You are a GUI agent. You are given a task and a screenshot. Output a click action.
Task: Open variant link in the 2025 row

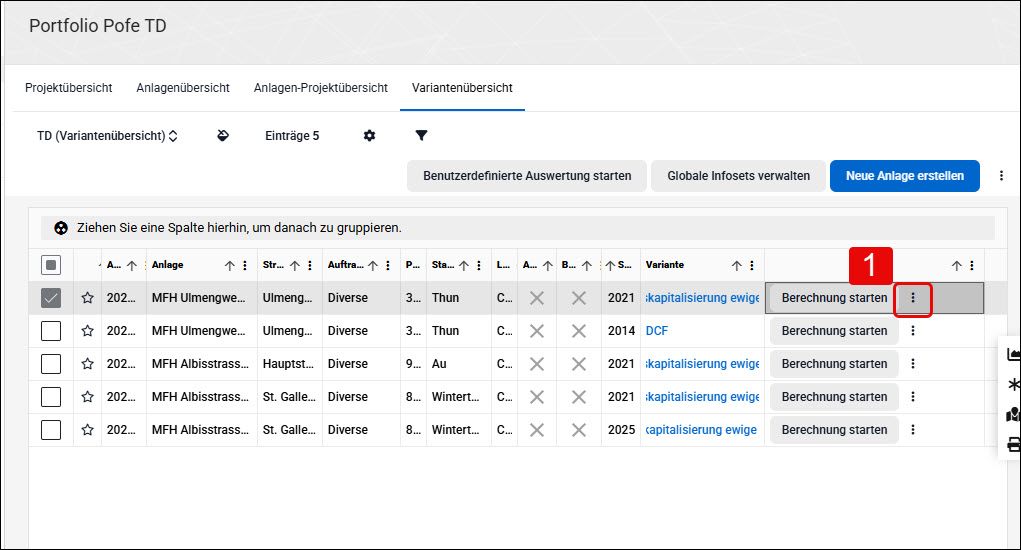tap(701, 430)
